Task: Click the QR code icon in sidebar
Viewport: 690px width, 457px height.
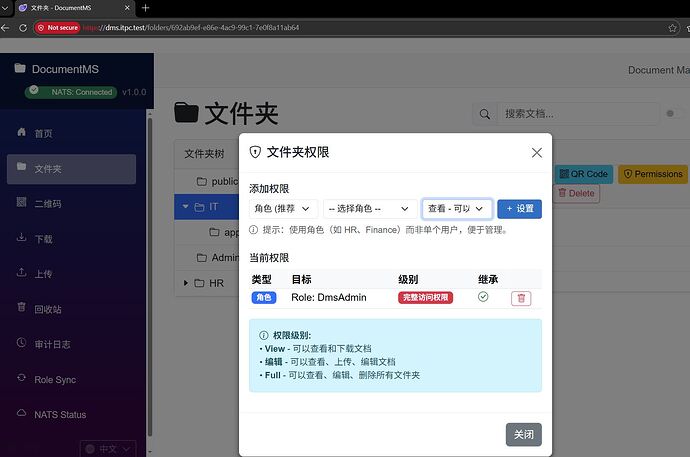Action: tap(21, 202)
